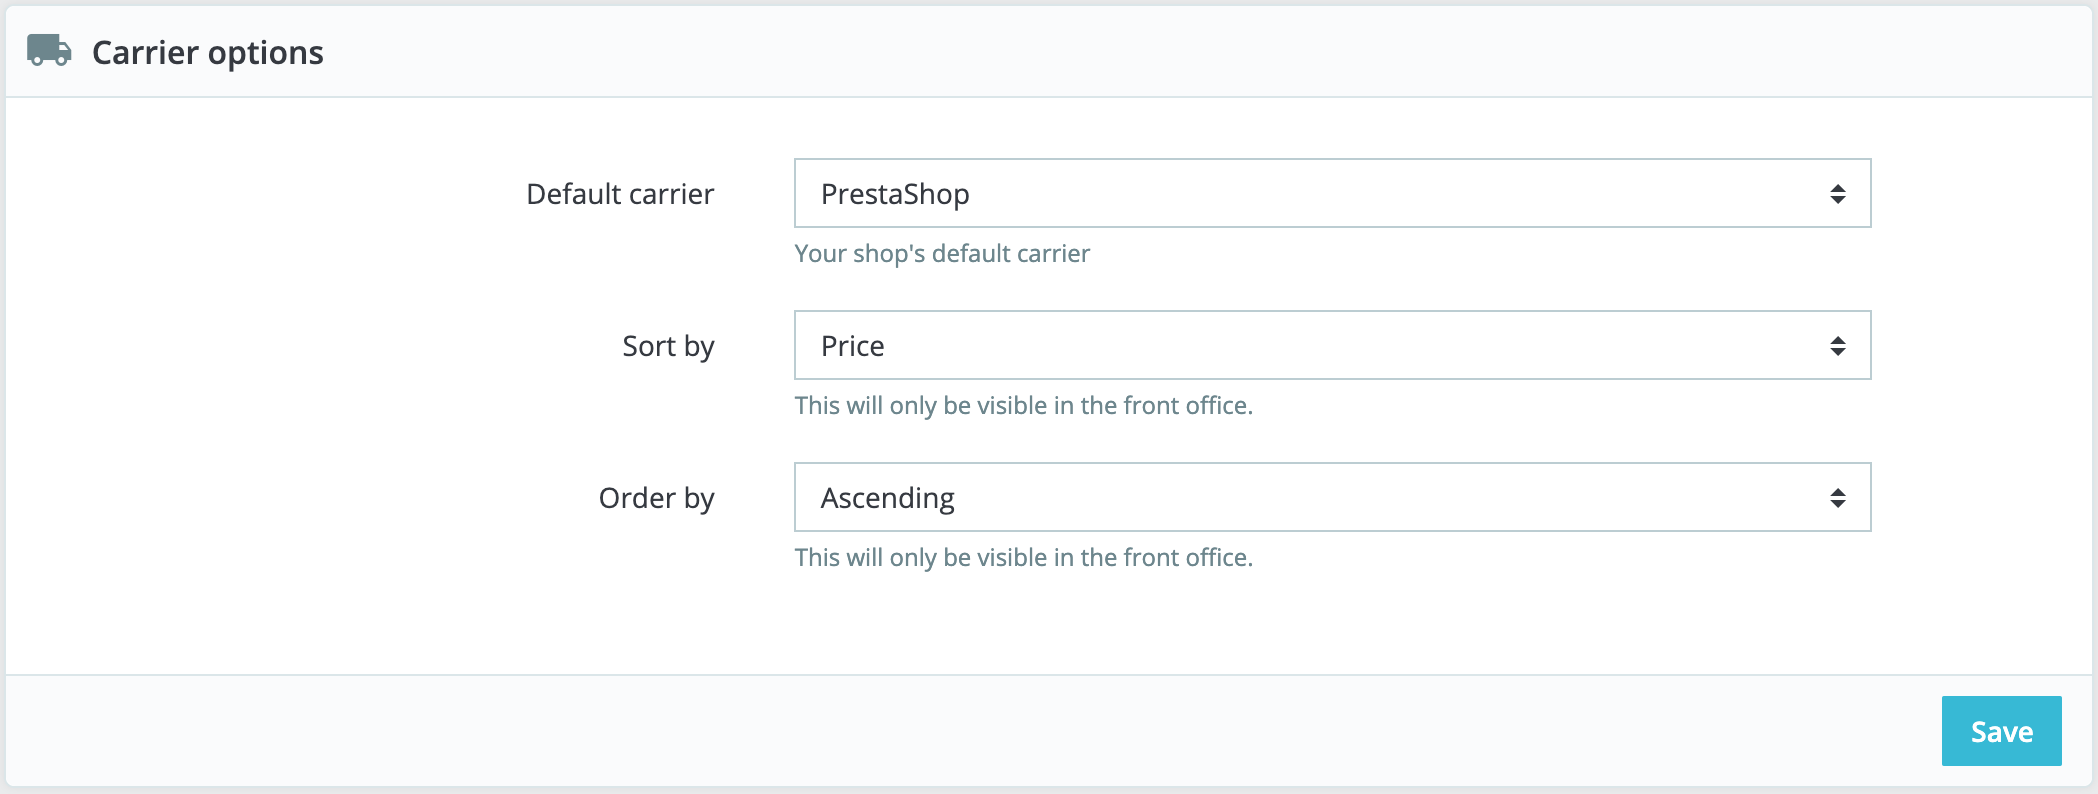Click the Order by field label

pyautogui.click(x=656, y=498)
